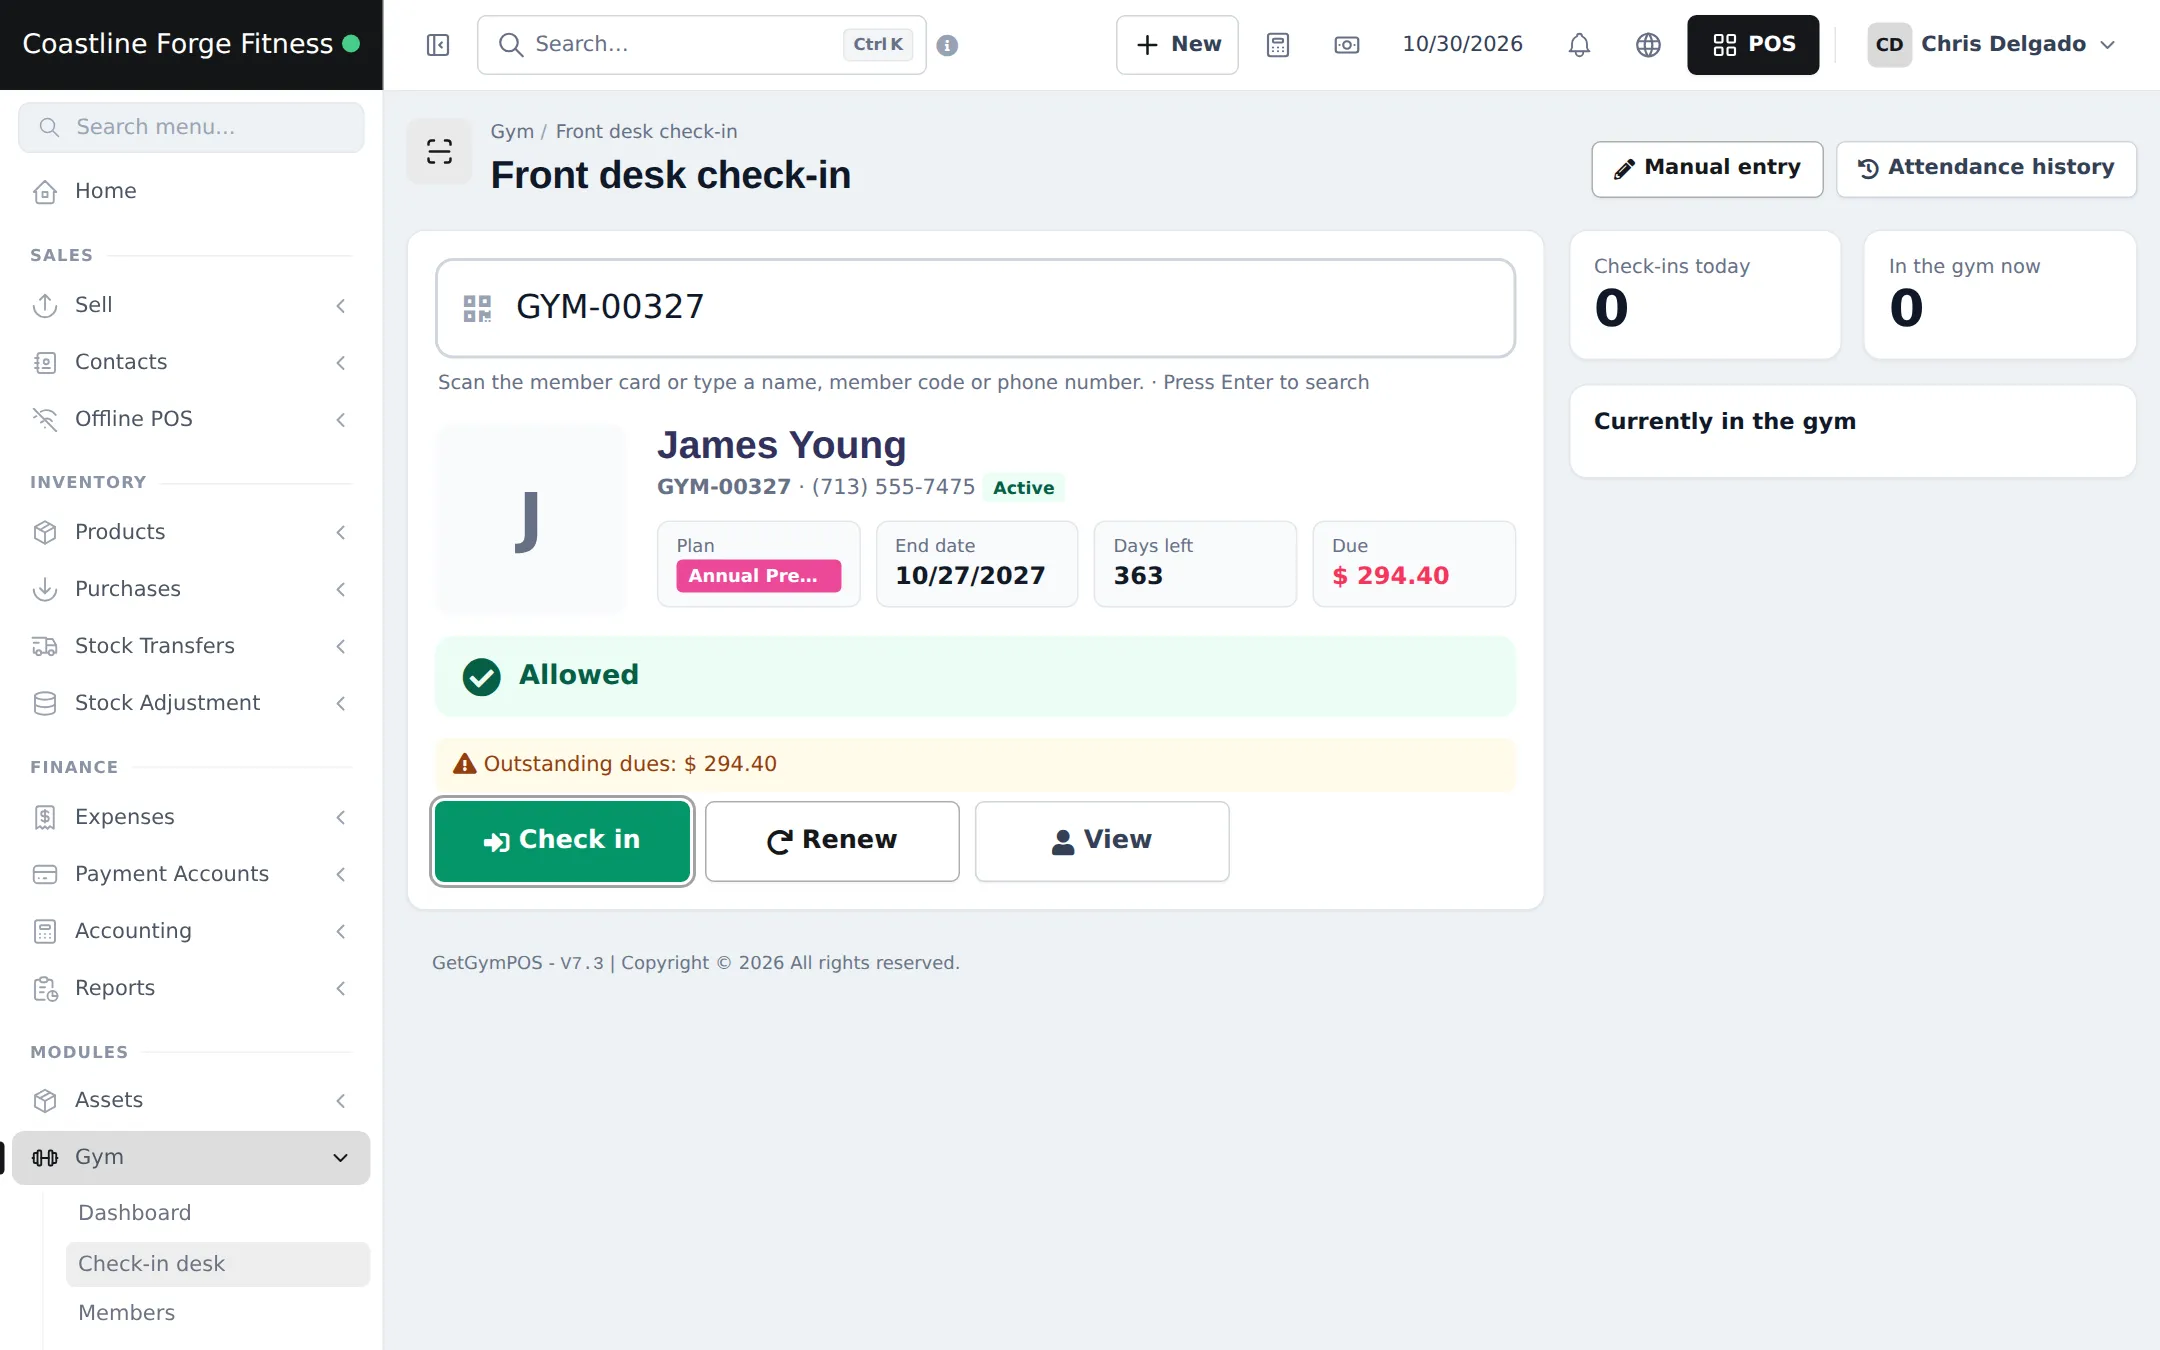Image resolution: width=2160 pixels, height=1350 pixels.
Task: Click the Purchases download icon
Action: pyautogui.click(x=45, y=589)
